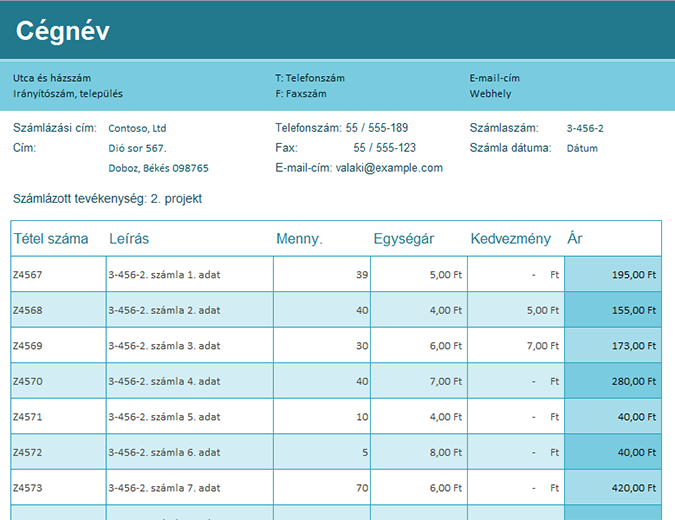This screenshot has width=675, height=520.
Task: Click the valaki@example.com email address
Action: (389, 168)
